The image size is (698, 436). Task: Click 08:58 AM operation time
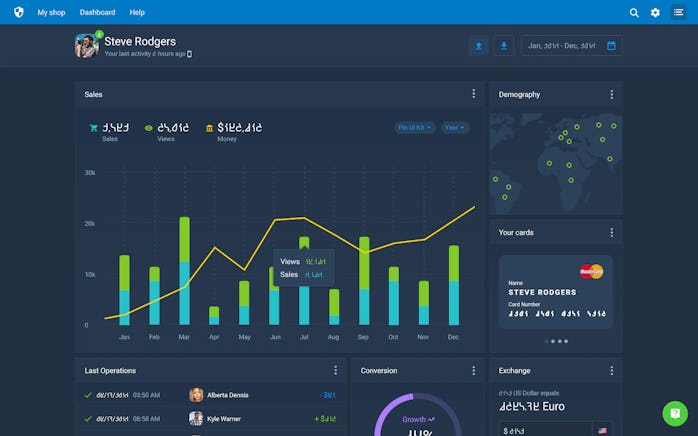pos(146,419)
